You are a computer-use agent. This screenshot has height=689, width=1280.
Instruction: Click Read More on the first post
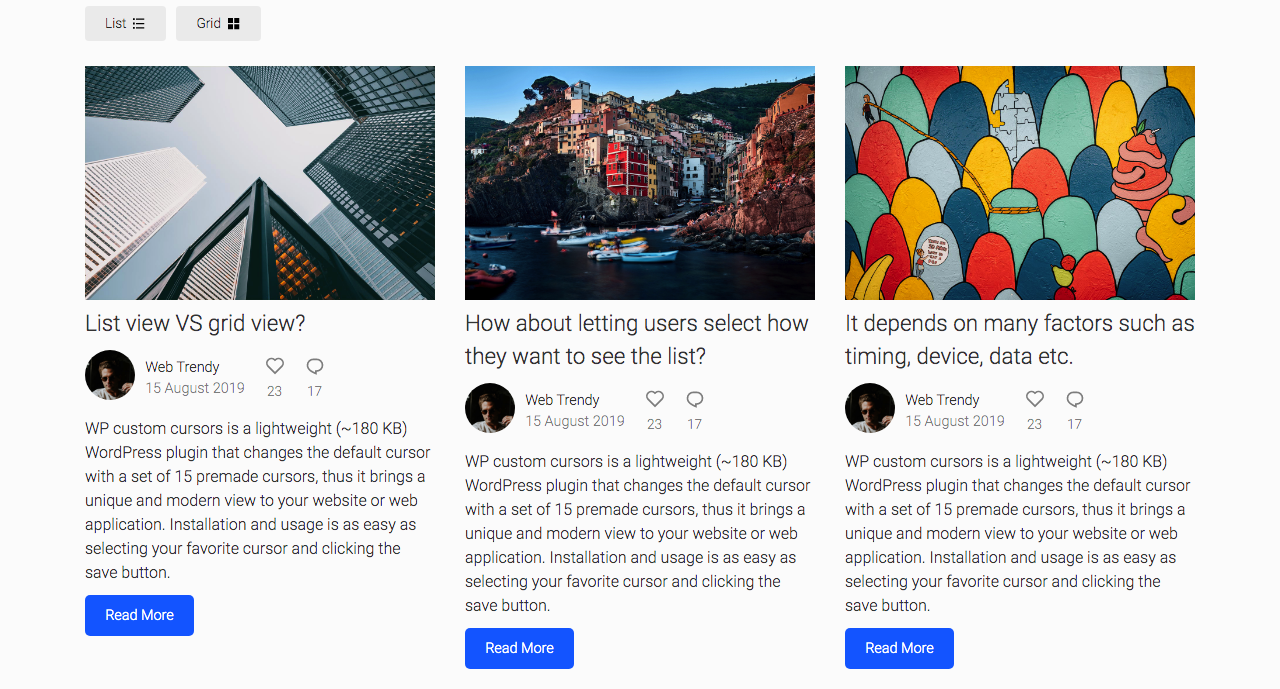(139, 615)
